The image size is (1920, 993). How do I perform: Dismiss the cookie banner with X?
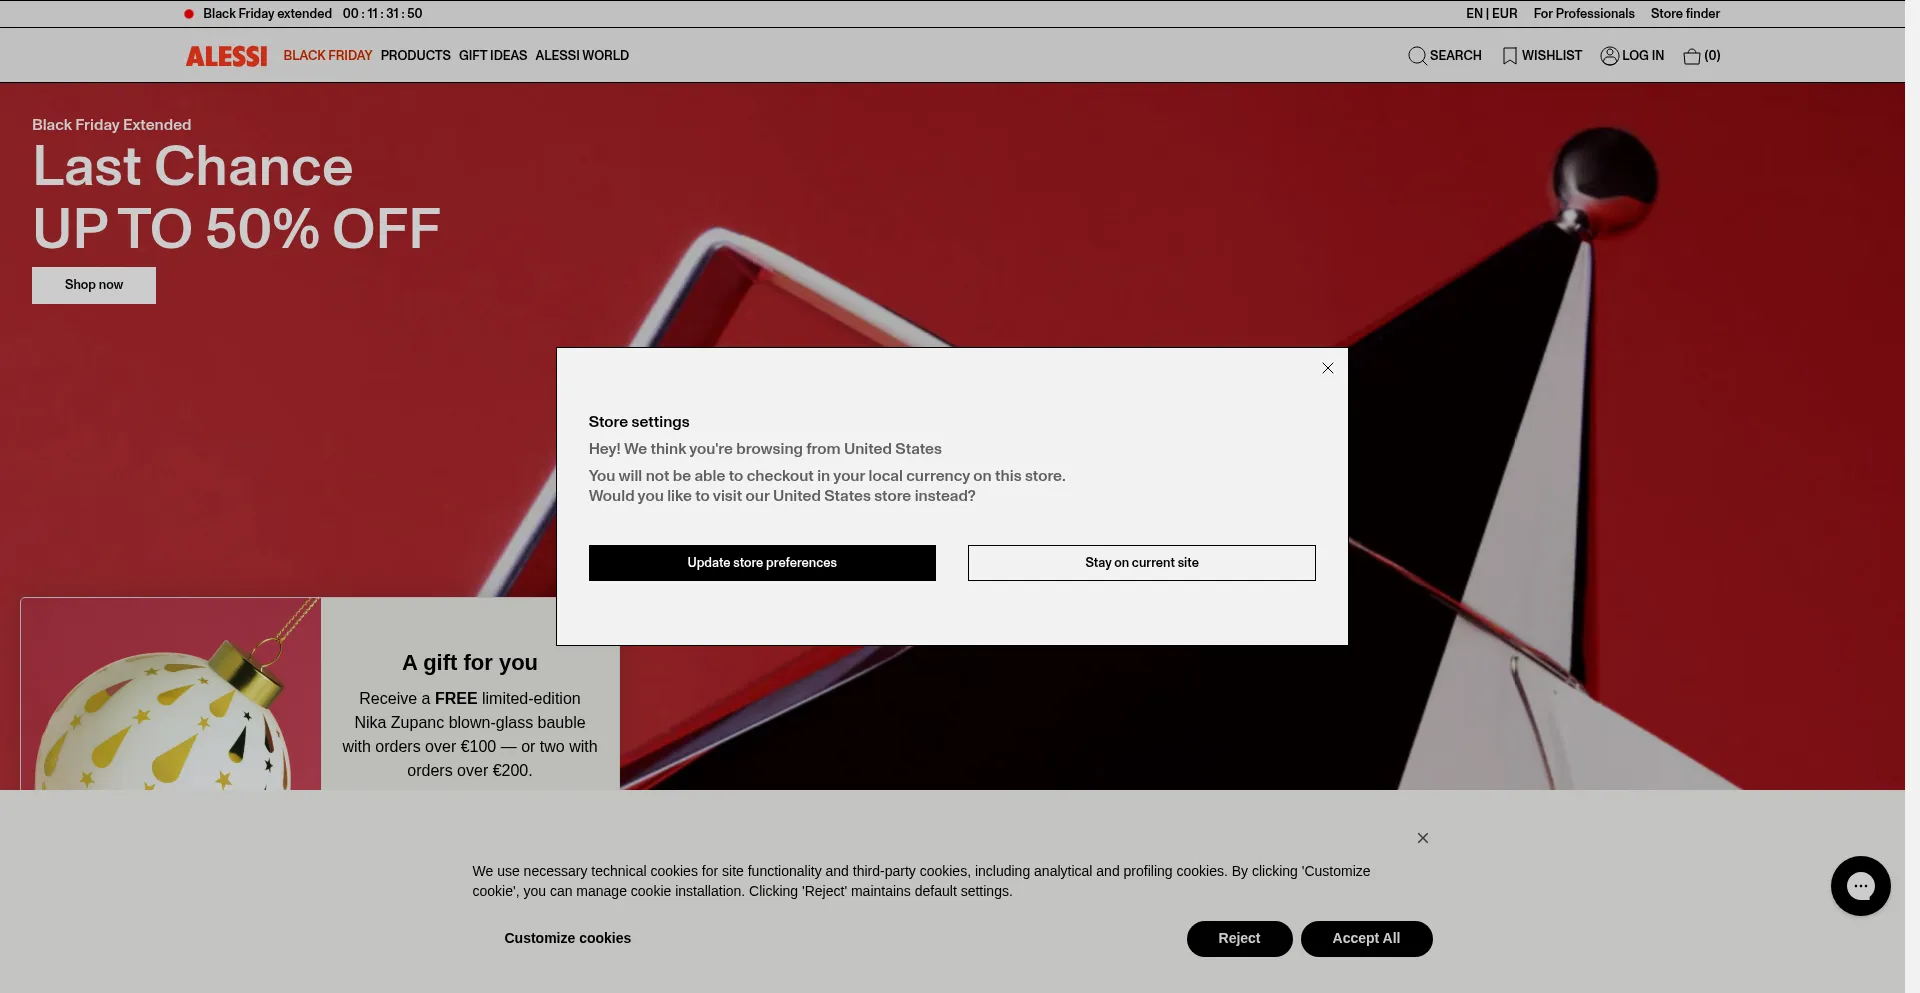(1422, 838)
